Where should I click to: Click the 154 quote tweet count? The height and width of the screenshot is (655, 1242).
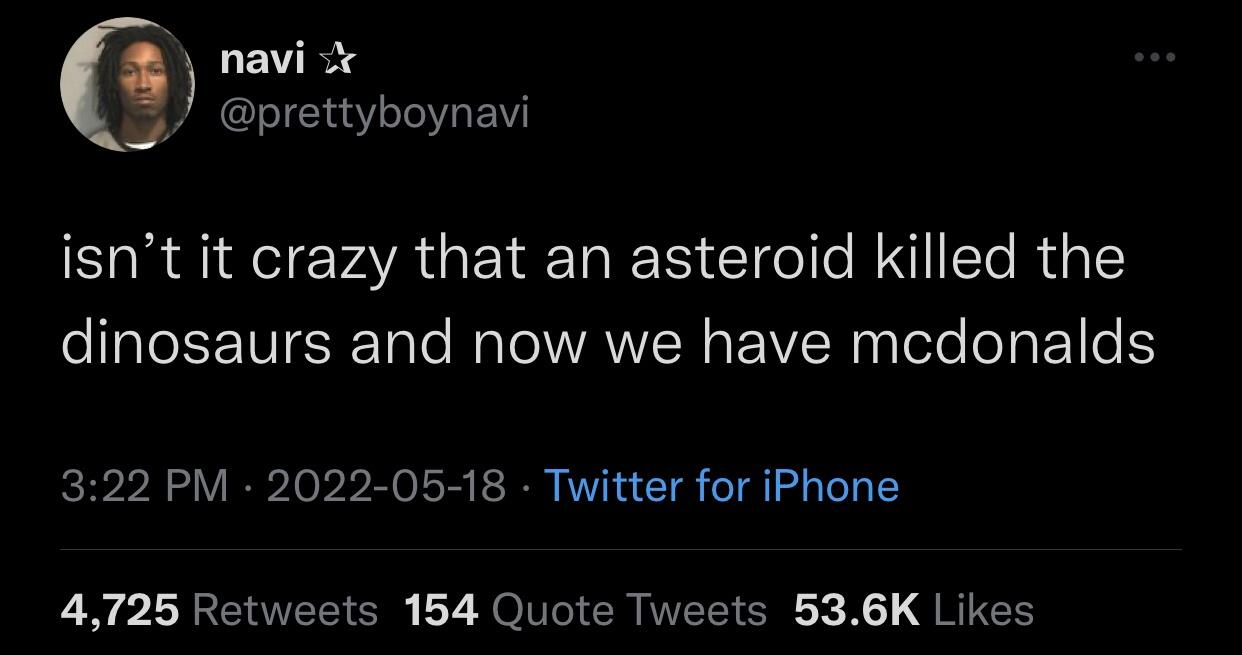pyautogui.click(x=443, y=608)
